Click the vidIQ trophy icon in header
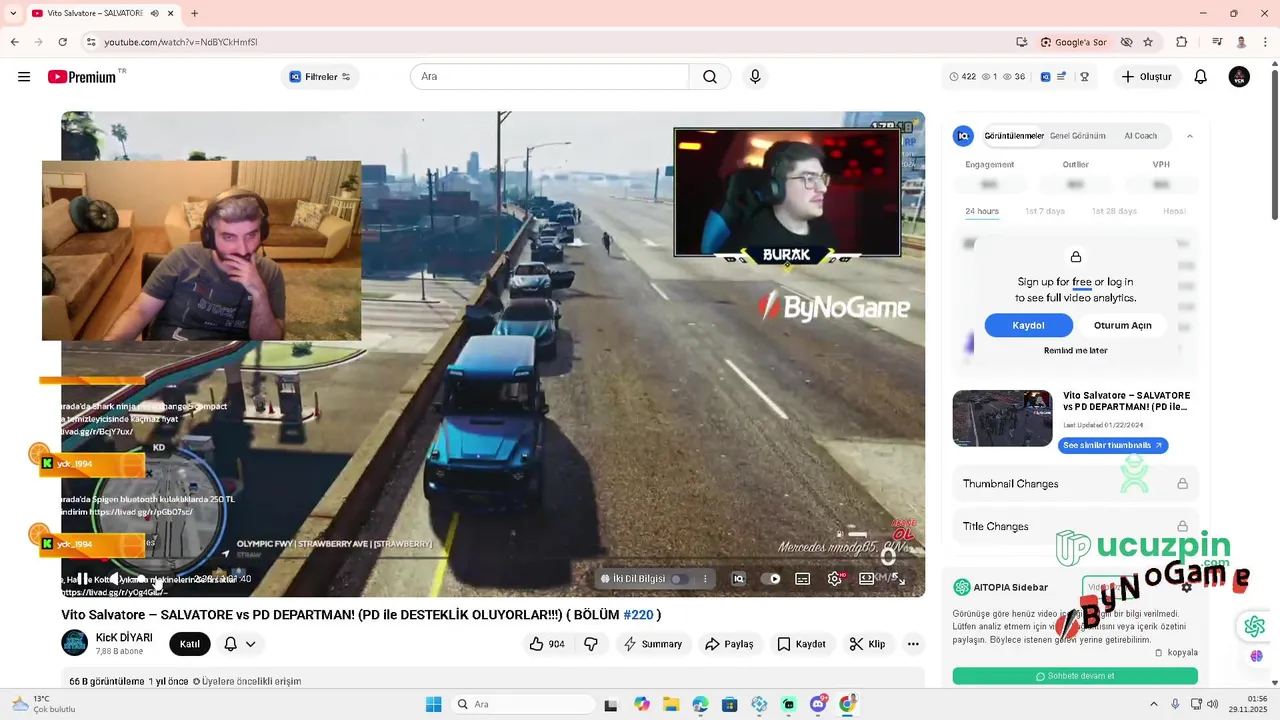Viewport: 1280px width, 720px height. [x=1084, y=77]
